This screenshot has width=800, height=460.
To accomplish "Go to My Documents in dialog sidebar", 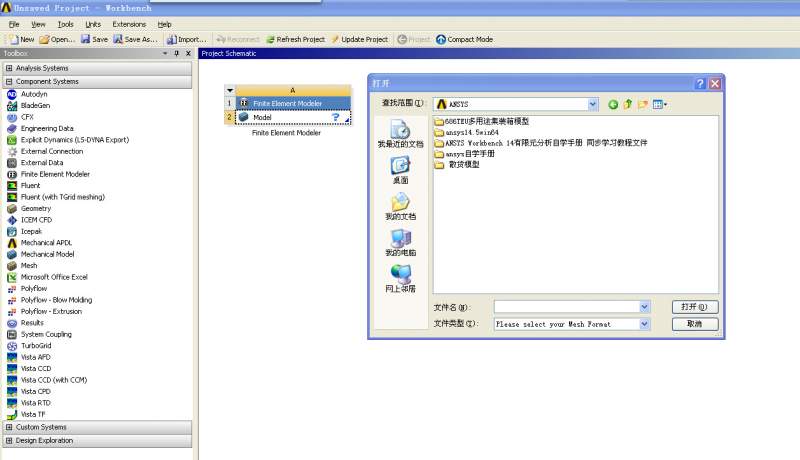I will click(401, 206).
